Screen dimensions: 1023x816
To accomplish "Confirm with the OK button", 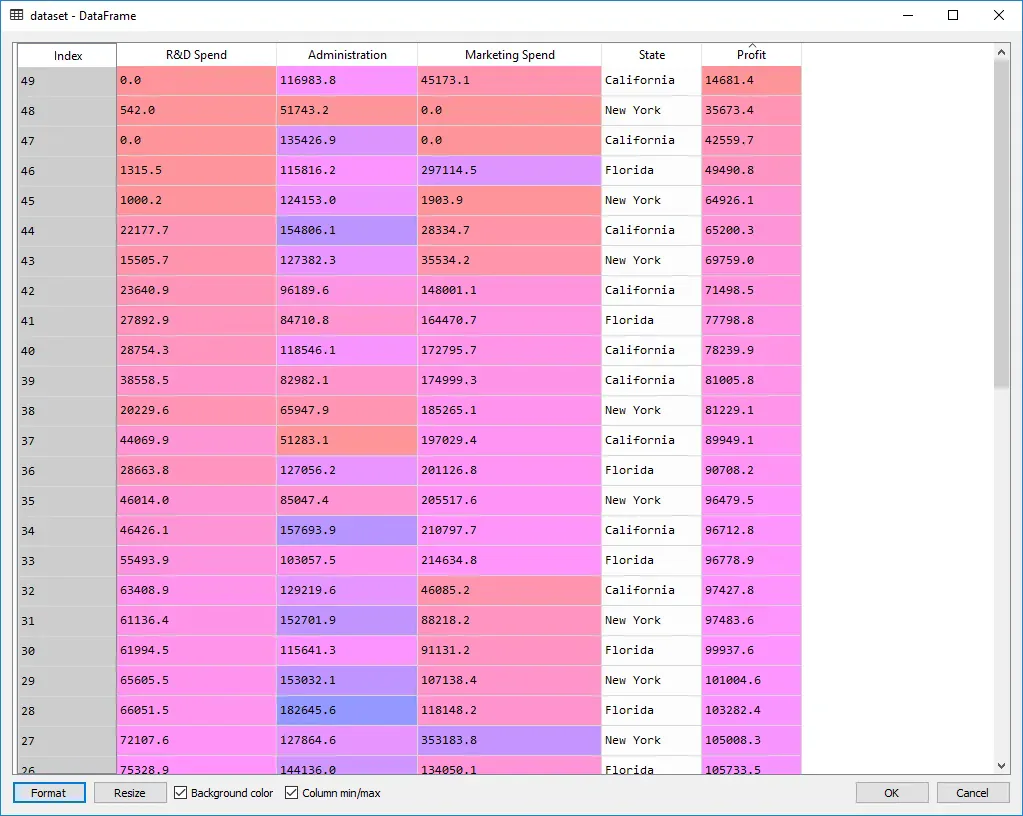I will click(x=892, y=793).
